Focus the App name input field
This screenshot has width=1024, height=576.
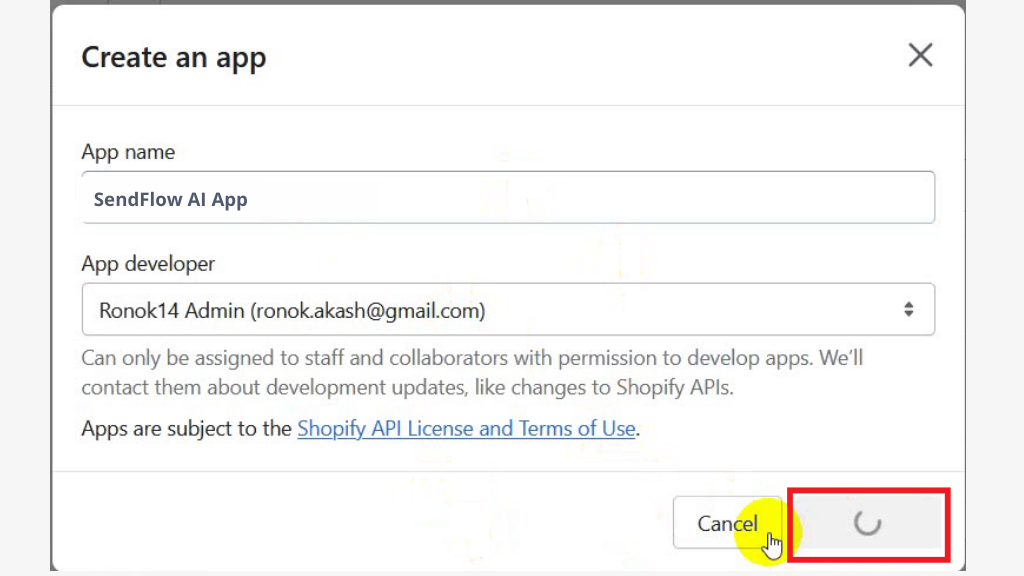pyautogui.click(x=508, y=198)
